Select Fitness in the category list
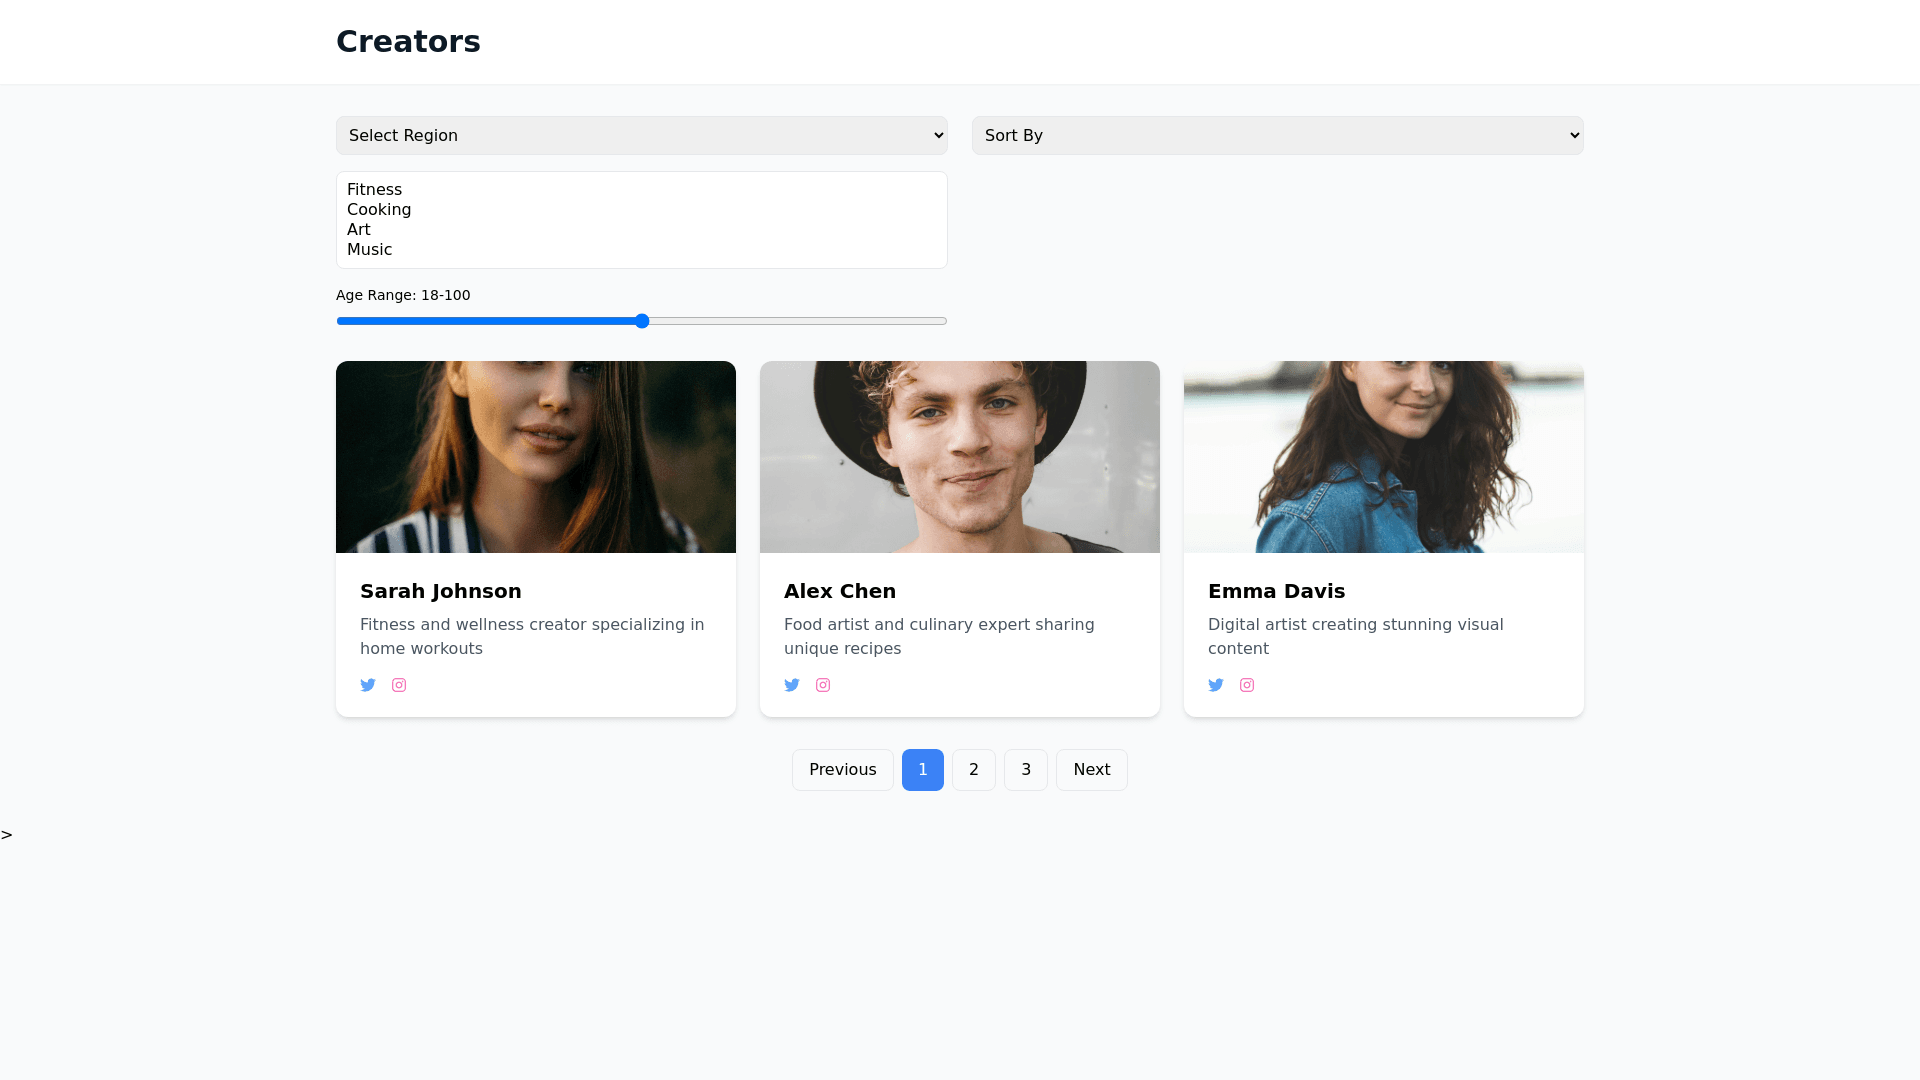 coord(375,190)
